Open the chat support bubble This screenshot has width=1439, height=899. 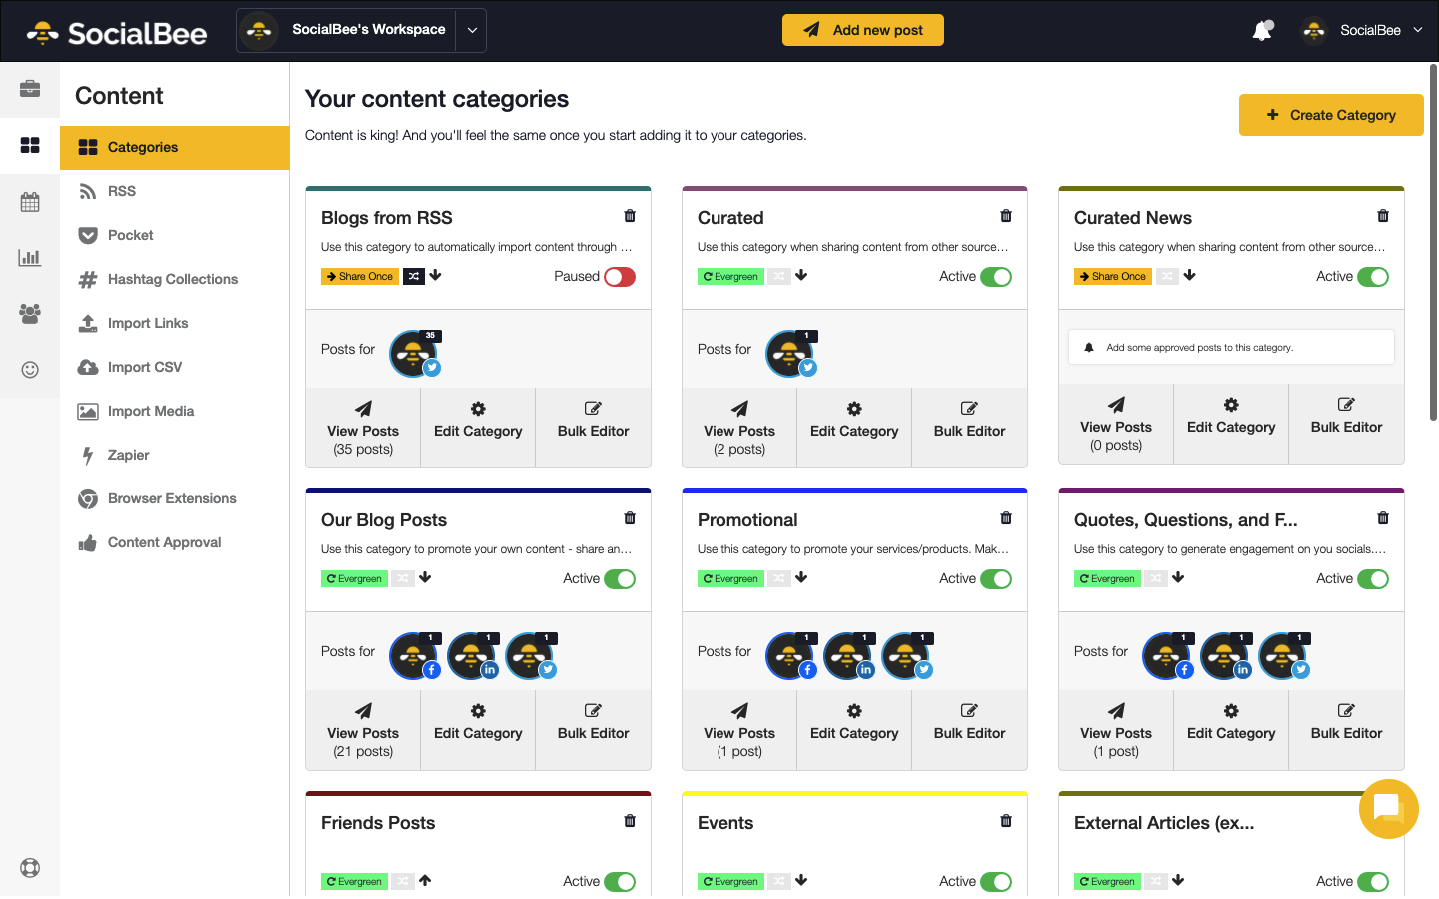[x=1388, y=808]
